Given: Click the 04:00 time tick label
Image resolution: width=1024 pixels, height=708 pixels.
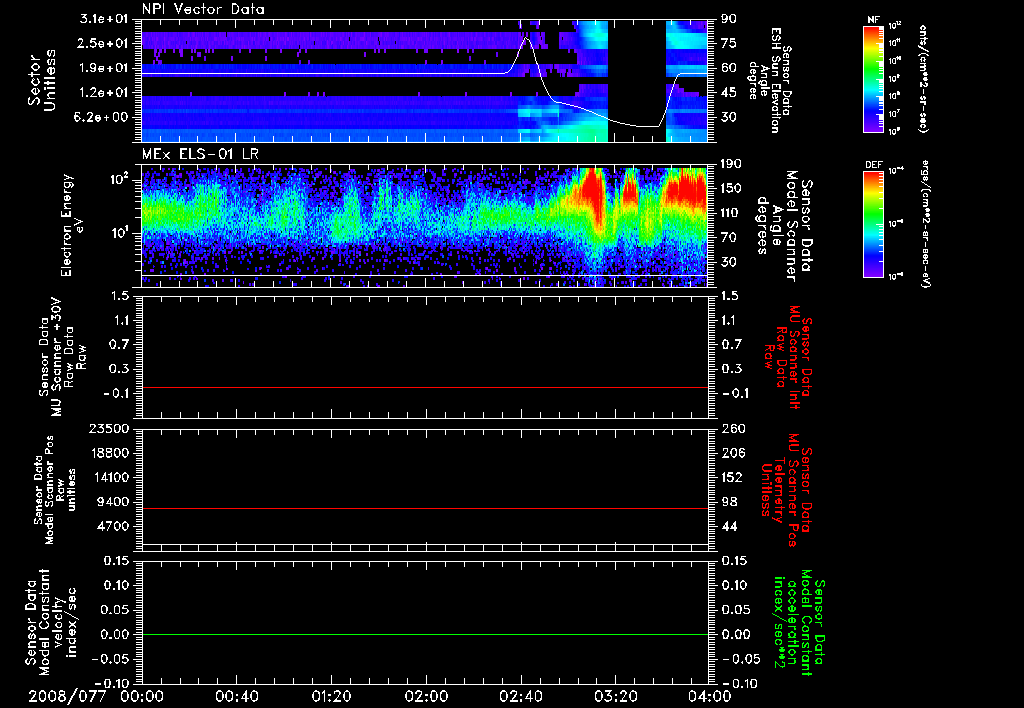Looking at the screenshot, I should click(710, 696).
